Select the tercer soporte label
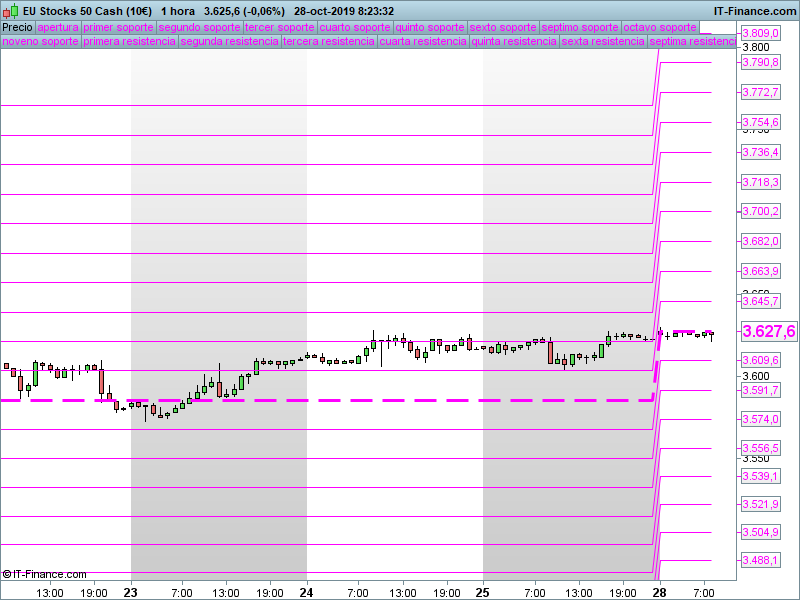 click(280, 27)
